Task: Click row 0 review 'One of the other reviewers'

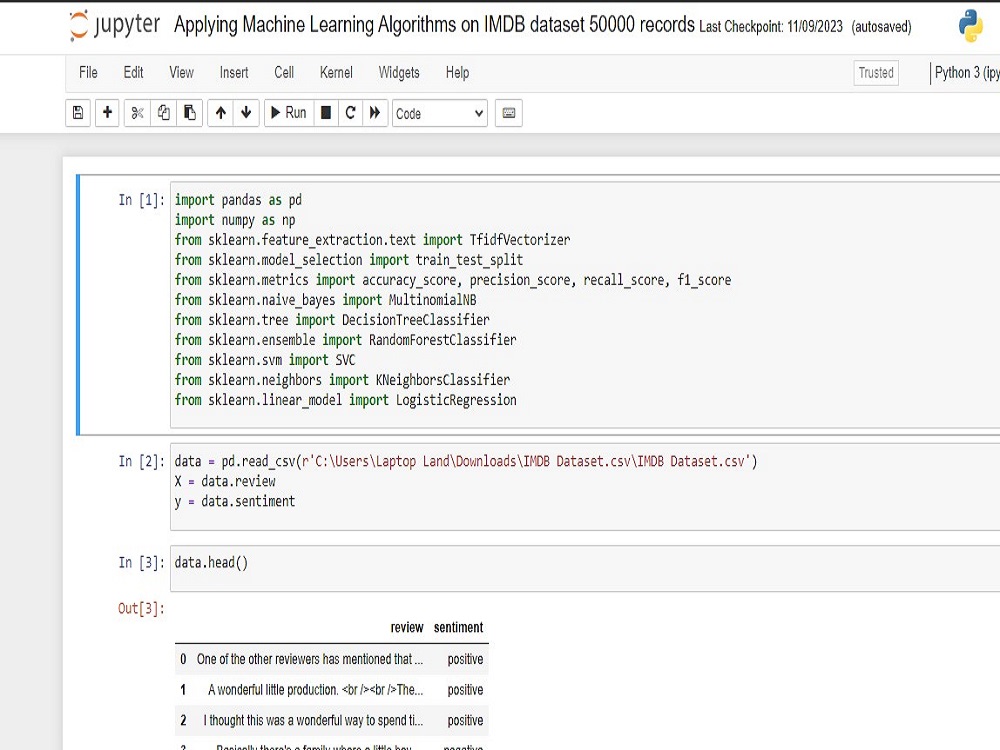Action: pos(309,659)
